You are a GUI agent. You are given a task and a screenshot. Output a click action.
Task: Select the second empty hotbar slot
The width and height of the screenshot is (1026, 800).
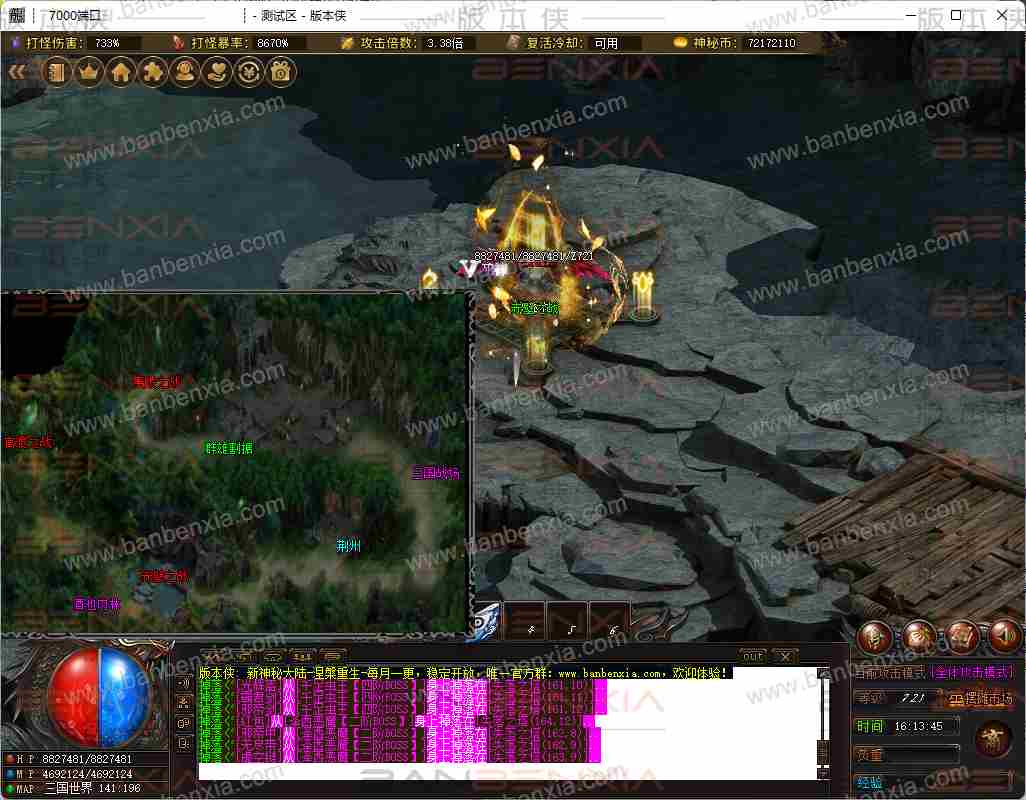(567, 621)
